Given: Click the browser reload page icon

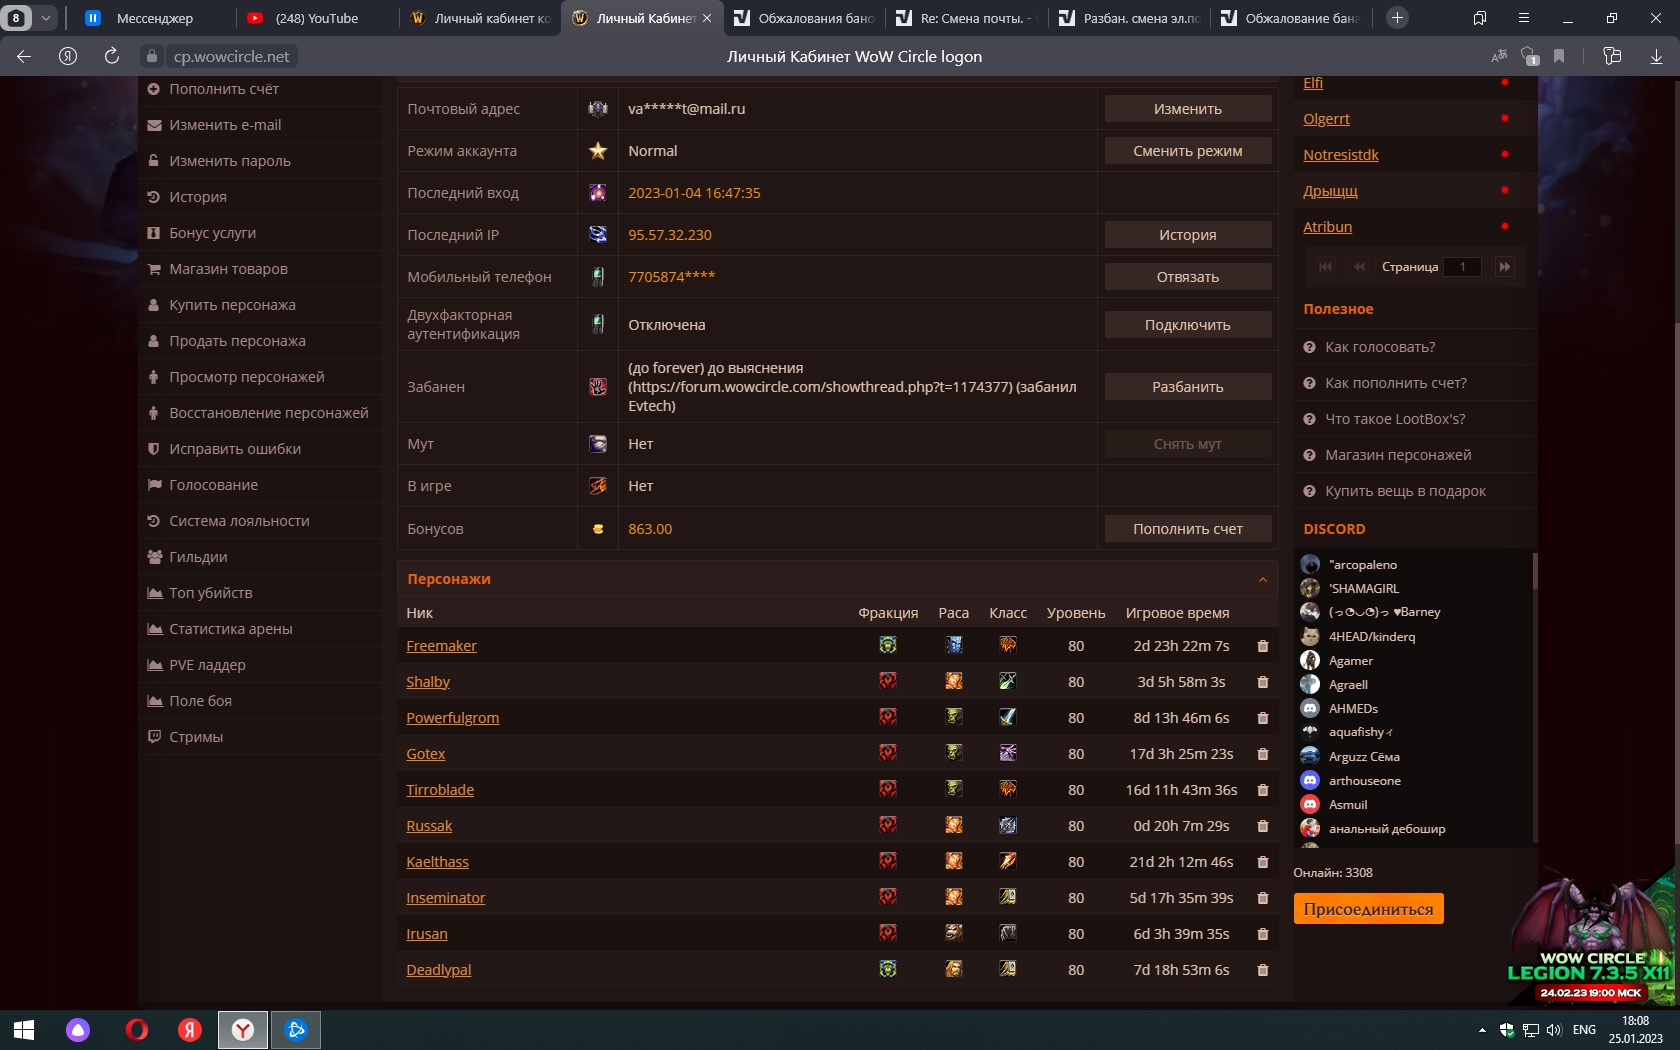Looking at the screenshot, I should click(112, 56).
